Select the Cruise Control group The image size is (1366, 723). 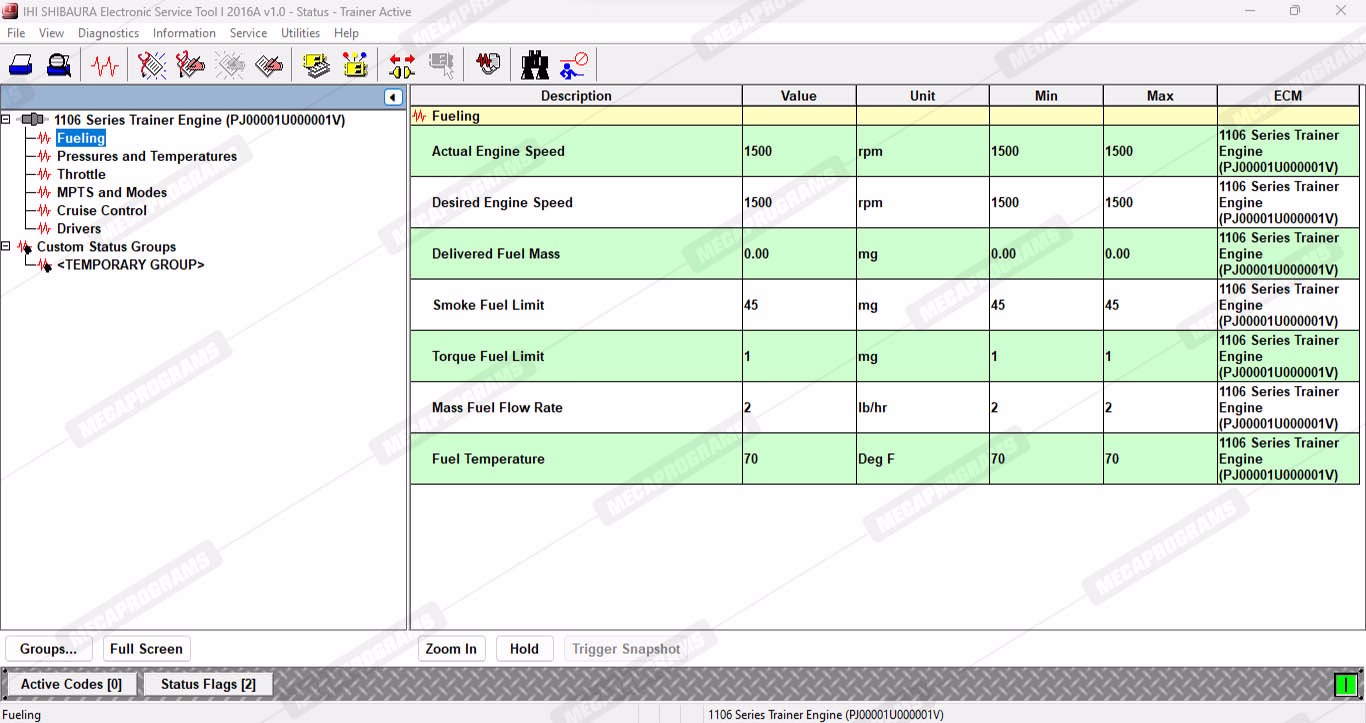(101, 211)
